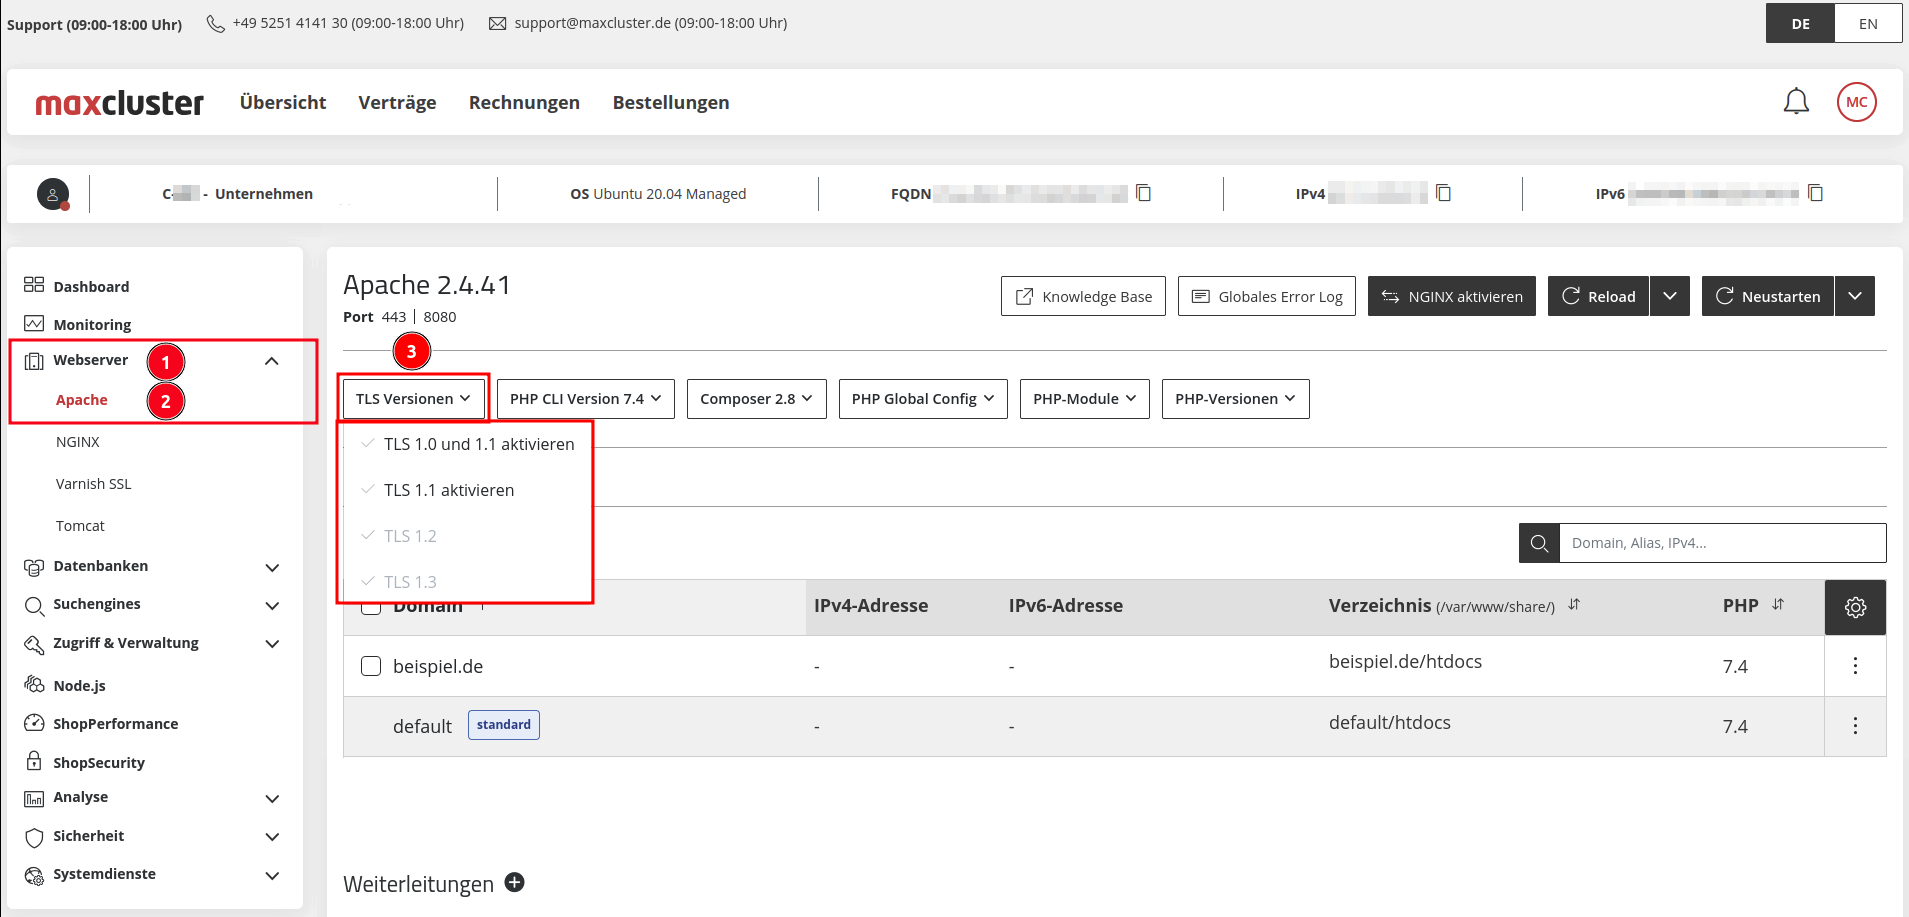This screenshot has height=917, width=1909.
Task: Focus the Domain, Alias, IPv4 search field
Action: (1722, 543)
